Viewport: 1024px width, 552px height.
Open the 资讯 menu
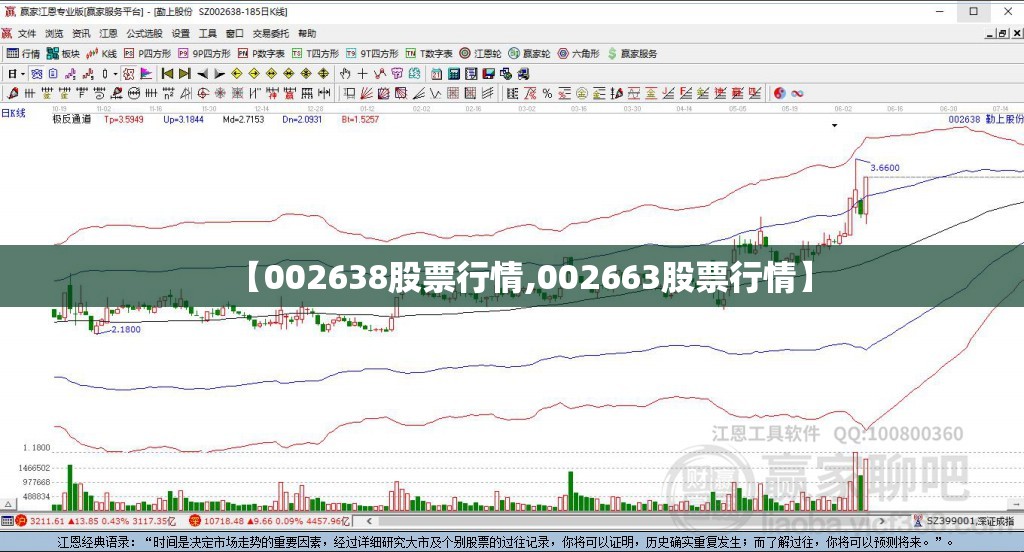point(81,33)
